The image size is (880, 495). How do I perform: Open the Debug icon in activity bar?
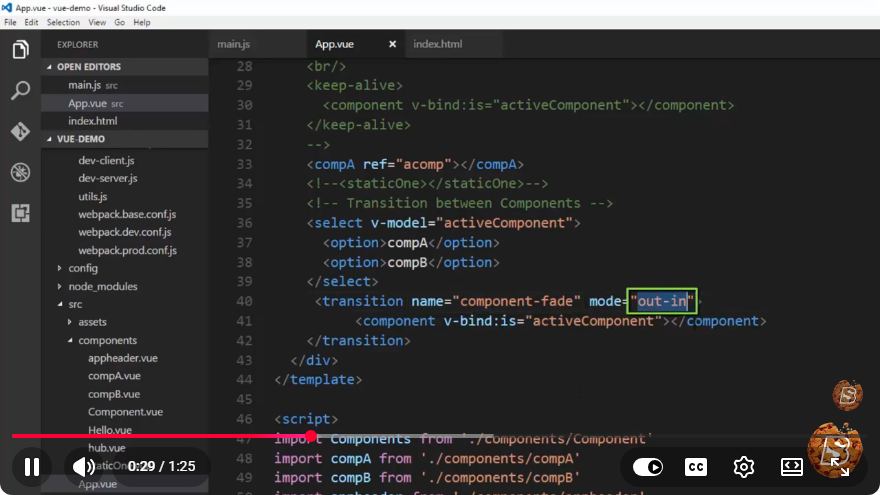[x=20, y=172]
